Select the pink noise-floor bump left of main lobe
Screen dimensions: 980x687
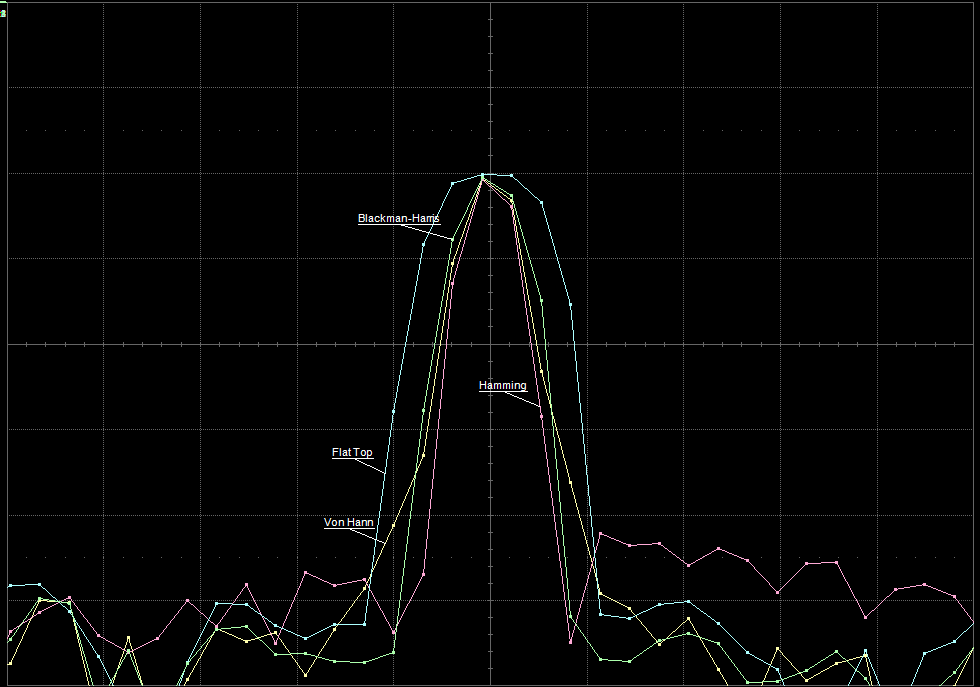coord(305,573)
